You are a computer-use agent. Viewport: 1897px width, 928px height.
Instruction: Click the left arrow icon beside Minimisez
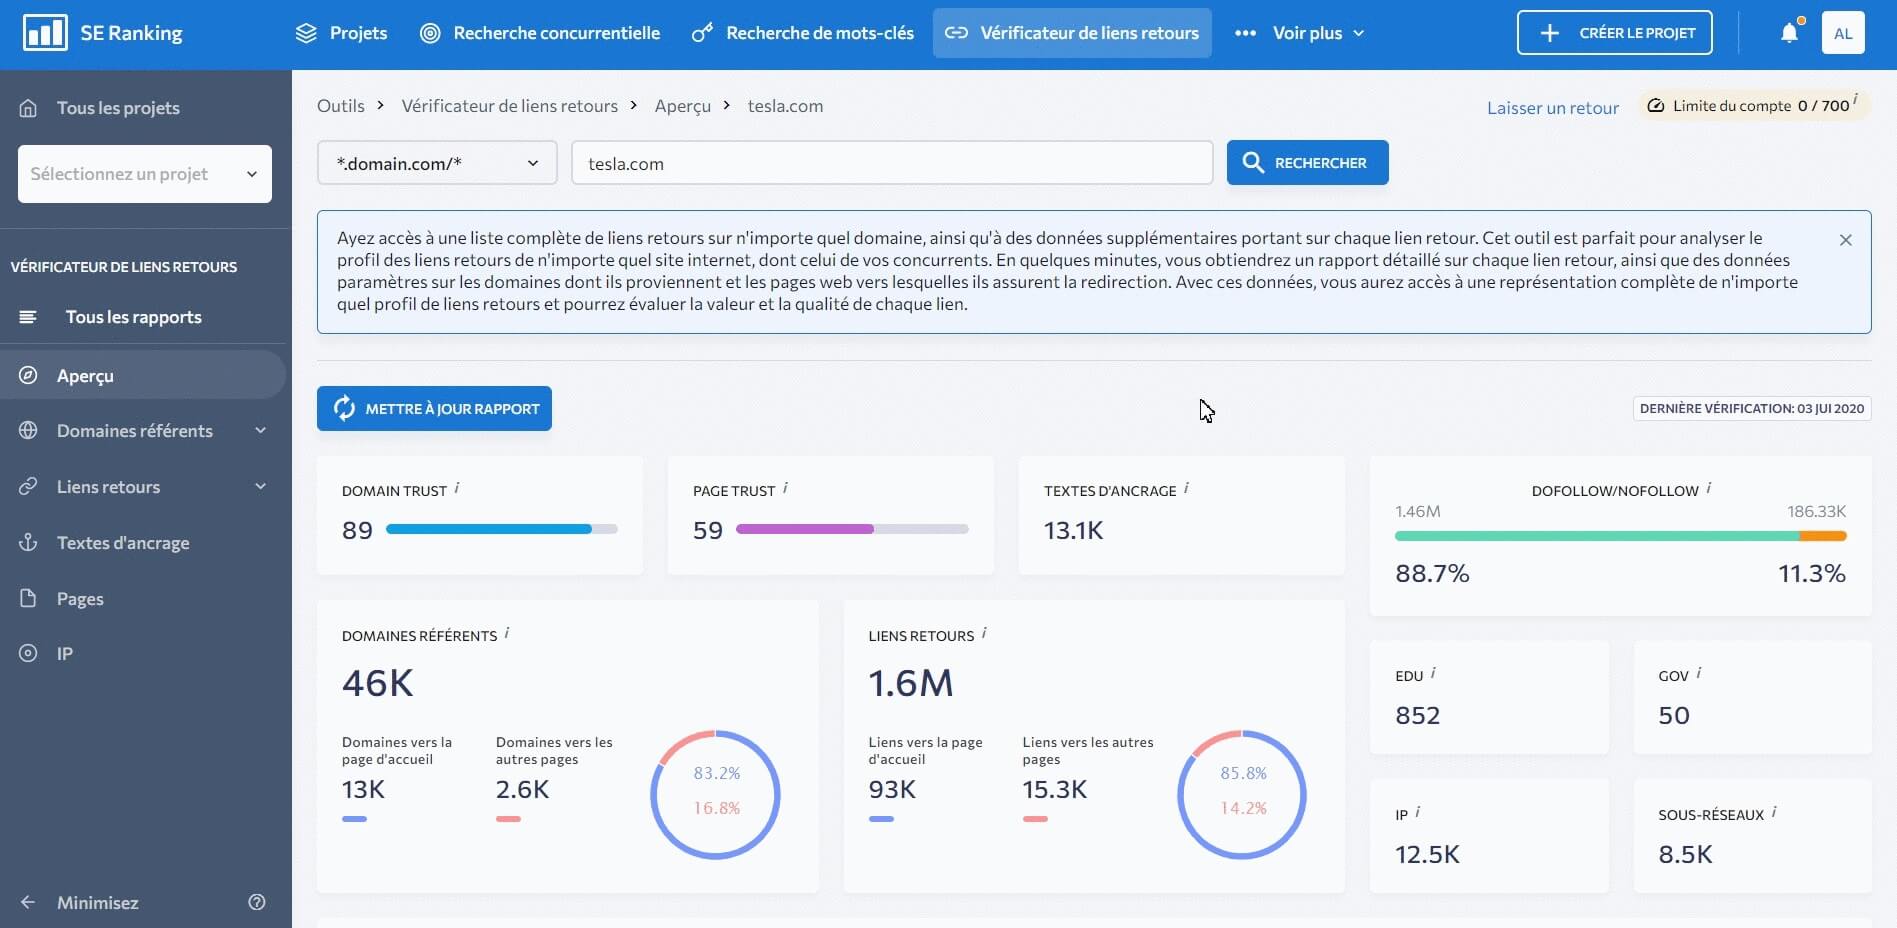[x=28, y=902]
